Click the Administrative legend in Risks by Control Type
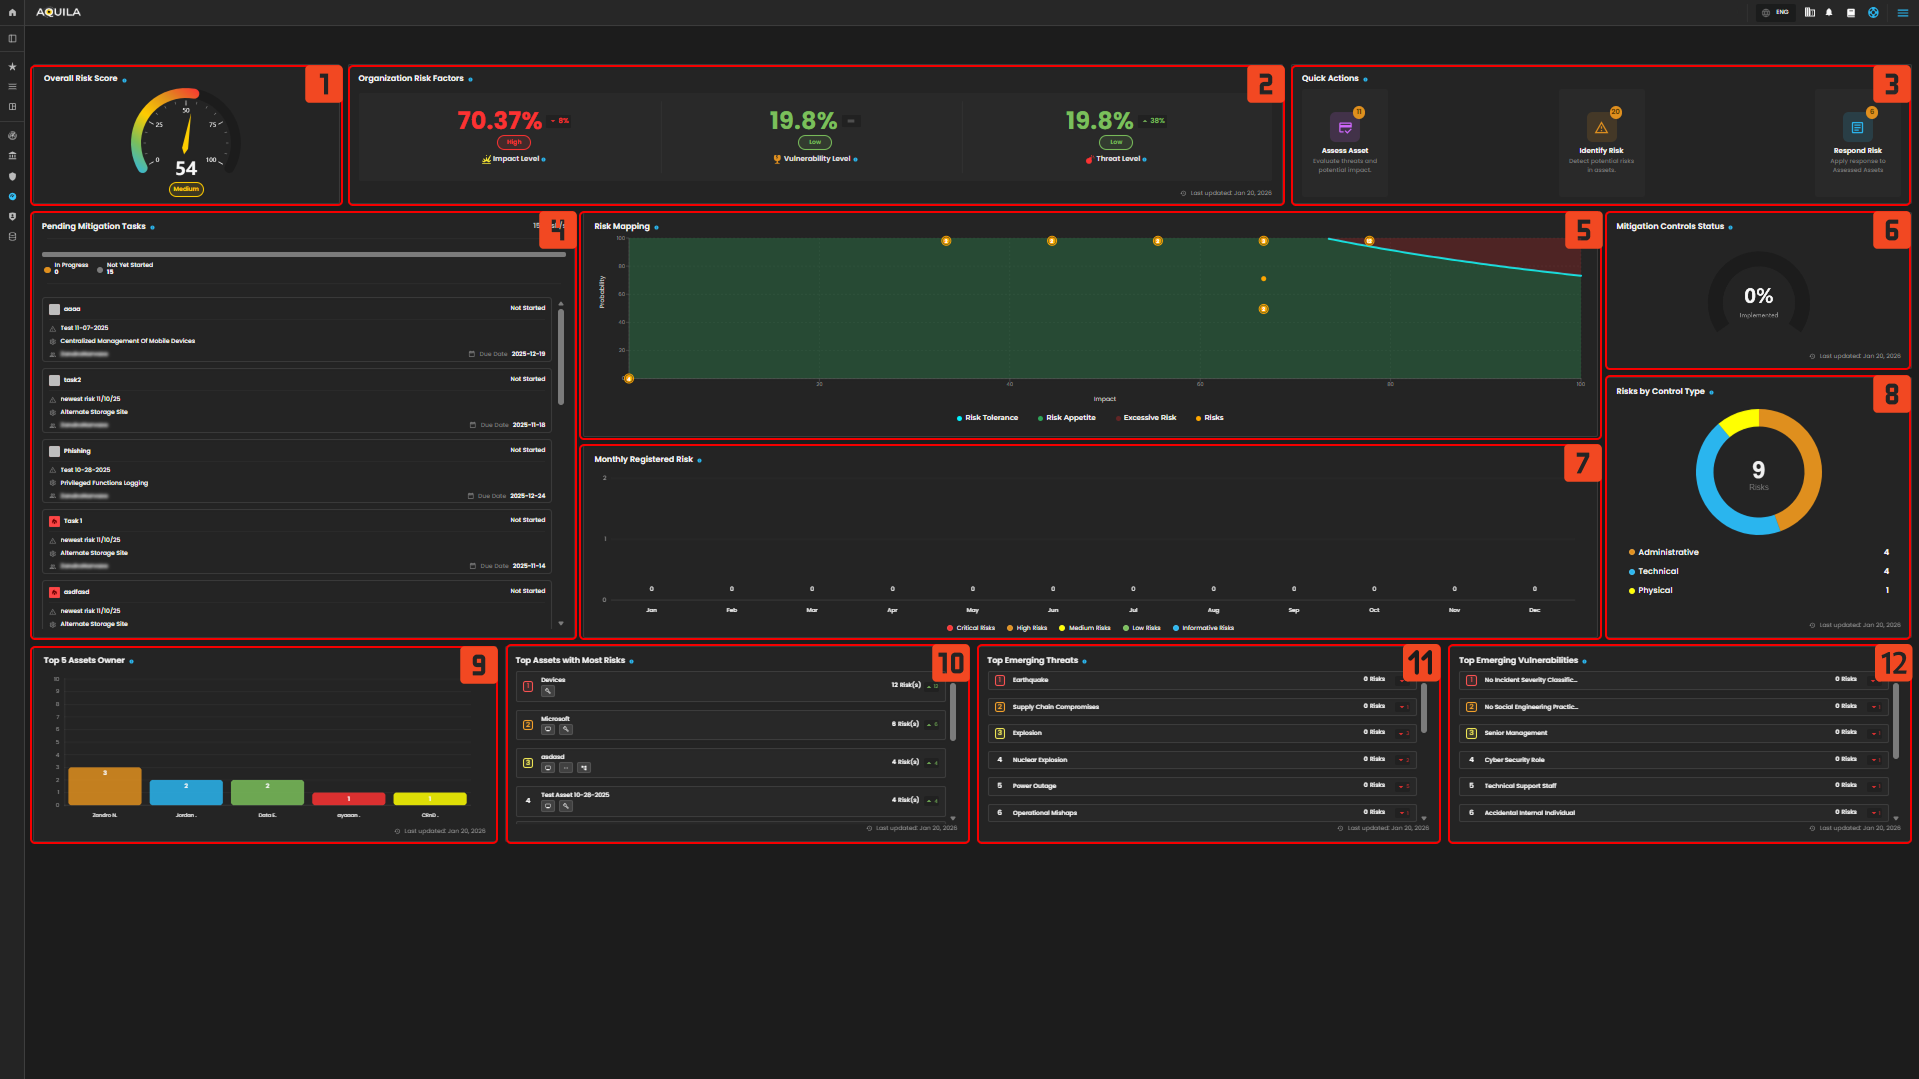The height and width of the screenshot is (1079, 1919). point(1667,552)
